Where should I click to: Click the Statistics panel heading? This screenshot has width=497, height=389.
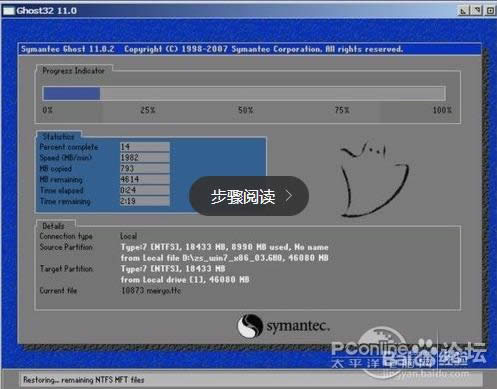coord(58,137)
